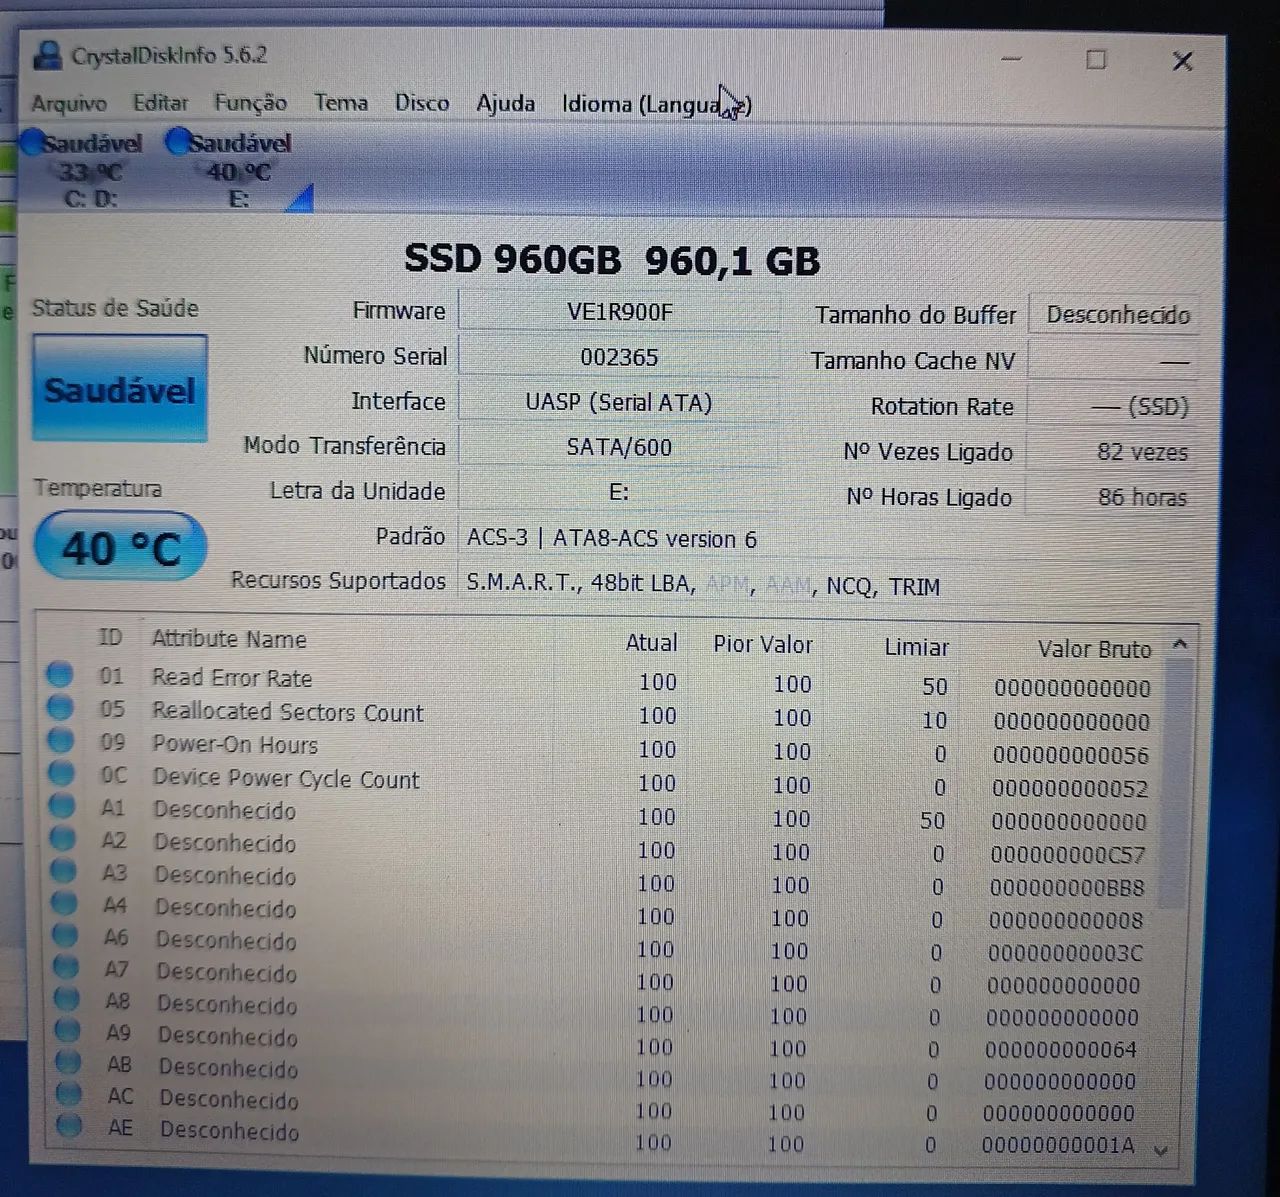The image size is (1280, 1197).
Task: Click the scroll down arrow of attribute list
Action: tap(1161, 1151)
